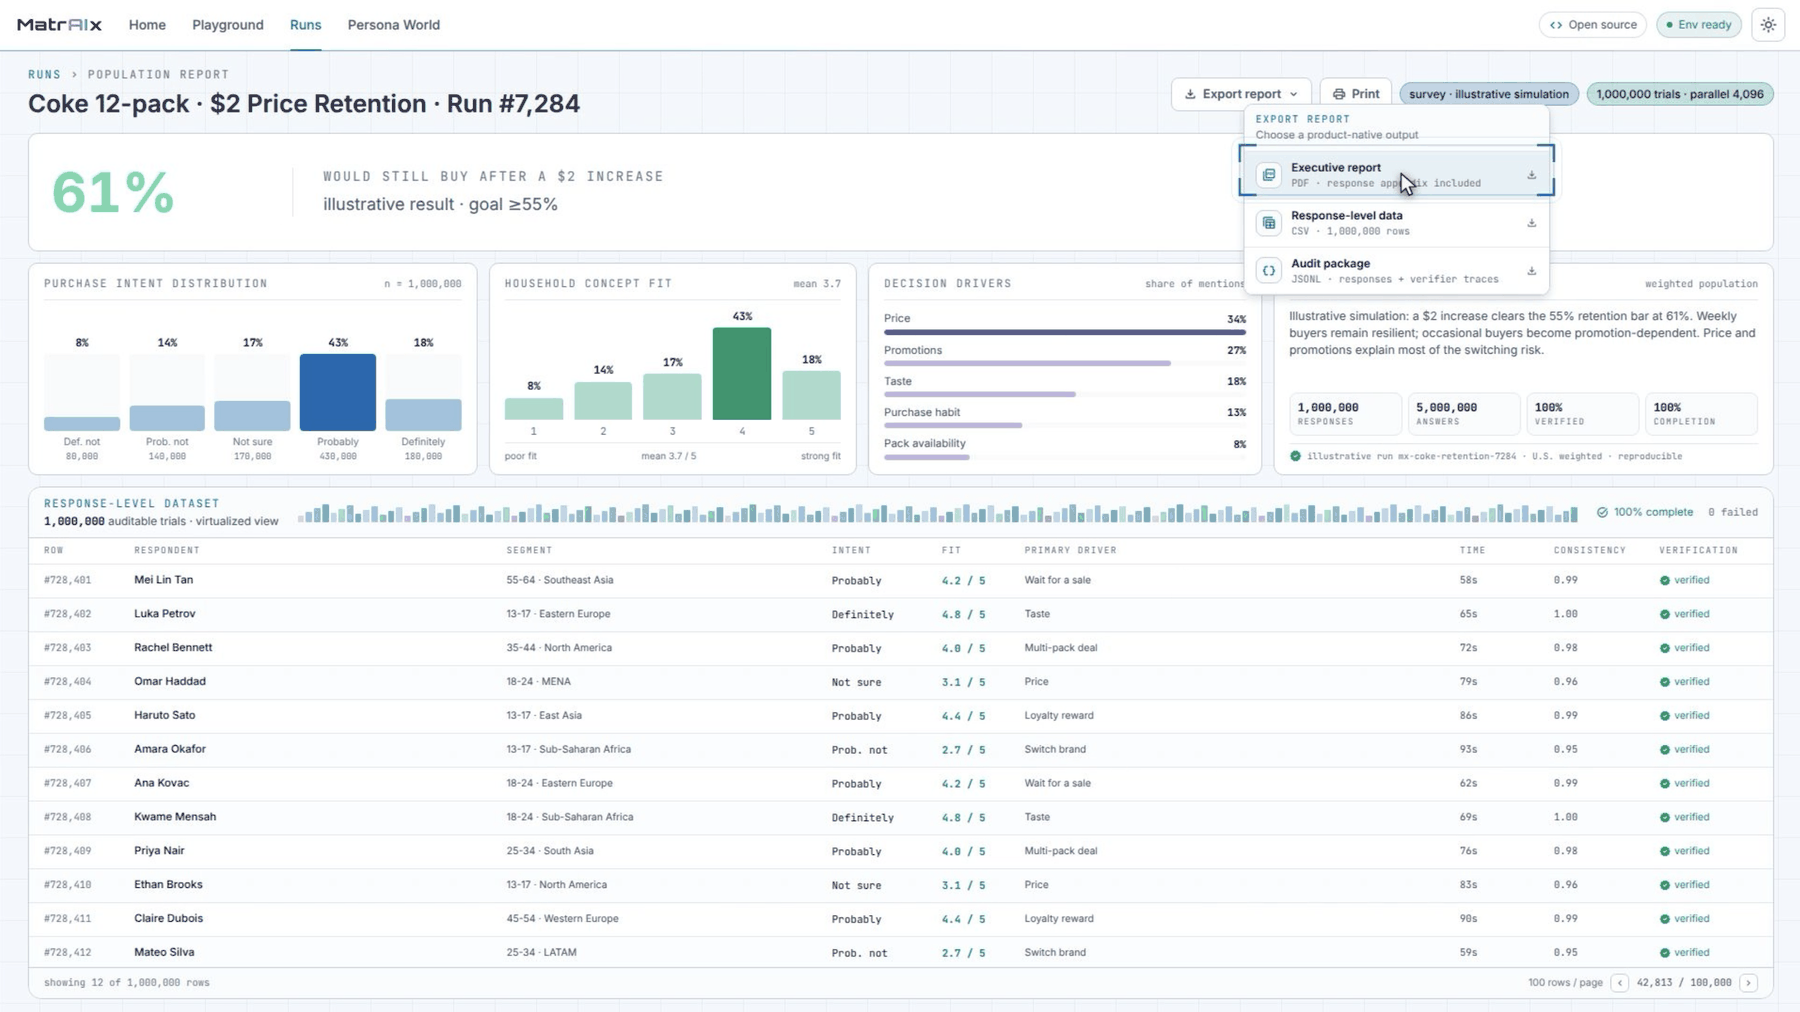Click the check icon beside 100% complete
Screen dimensions: 1800x1012
click(1602, 512)
